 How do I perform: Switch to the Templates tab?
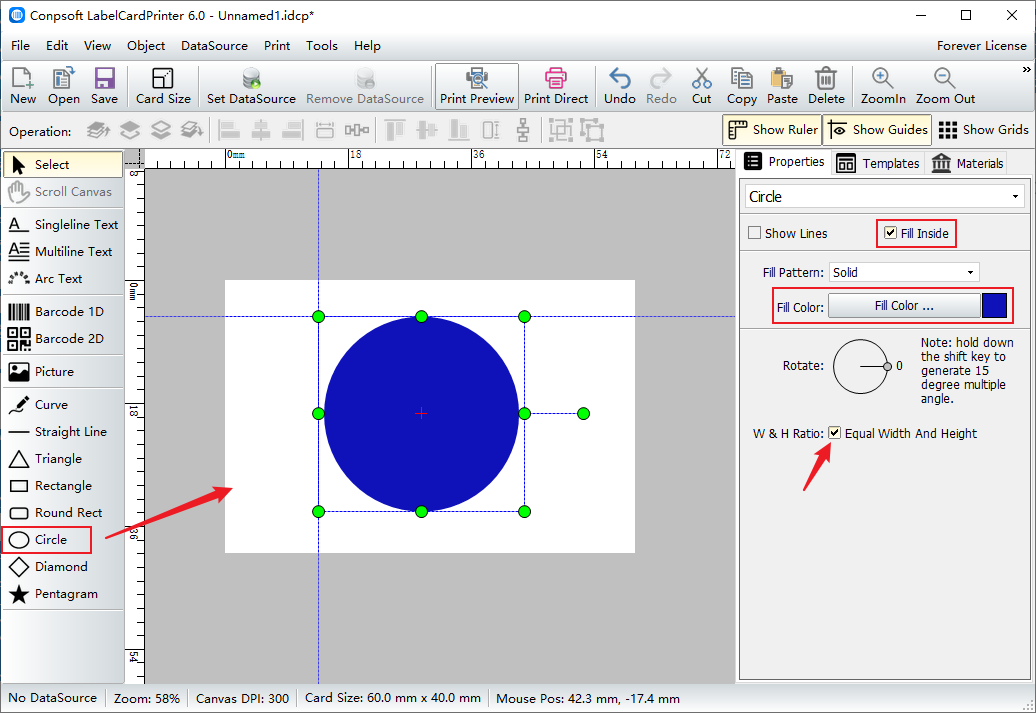(x=878, y=163)
